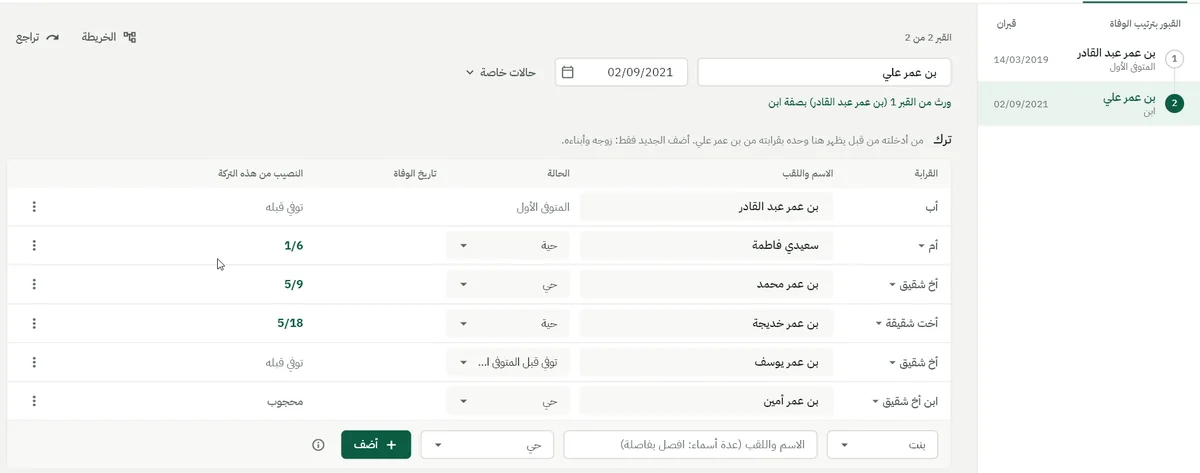Image resolution: width=1200 pixels, height=473 pixels.
Task: Open more options for row بن عمر يوسف
Action: pyautogui.click(x=34, y=363)
